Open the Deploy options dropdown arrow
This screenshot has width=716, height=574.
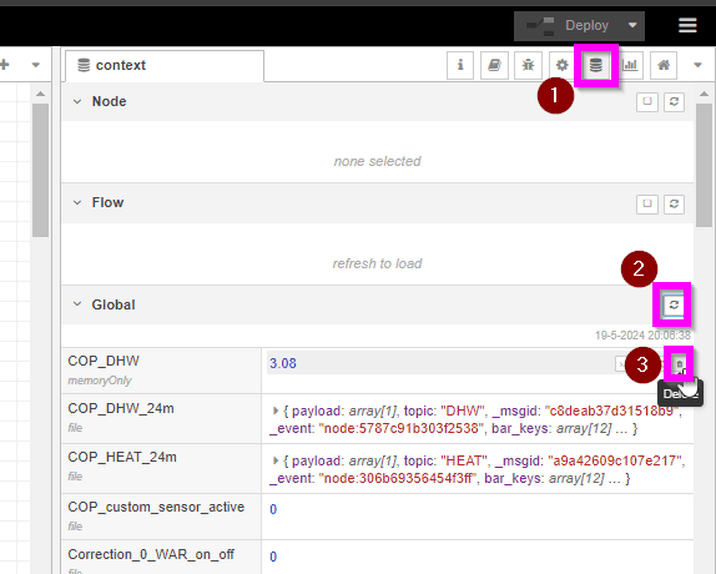click(x=633, y=26)
